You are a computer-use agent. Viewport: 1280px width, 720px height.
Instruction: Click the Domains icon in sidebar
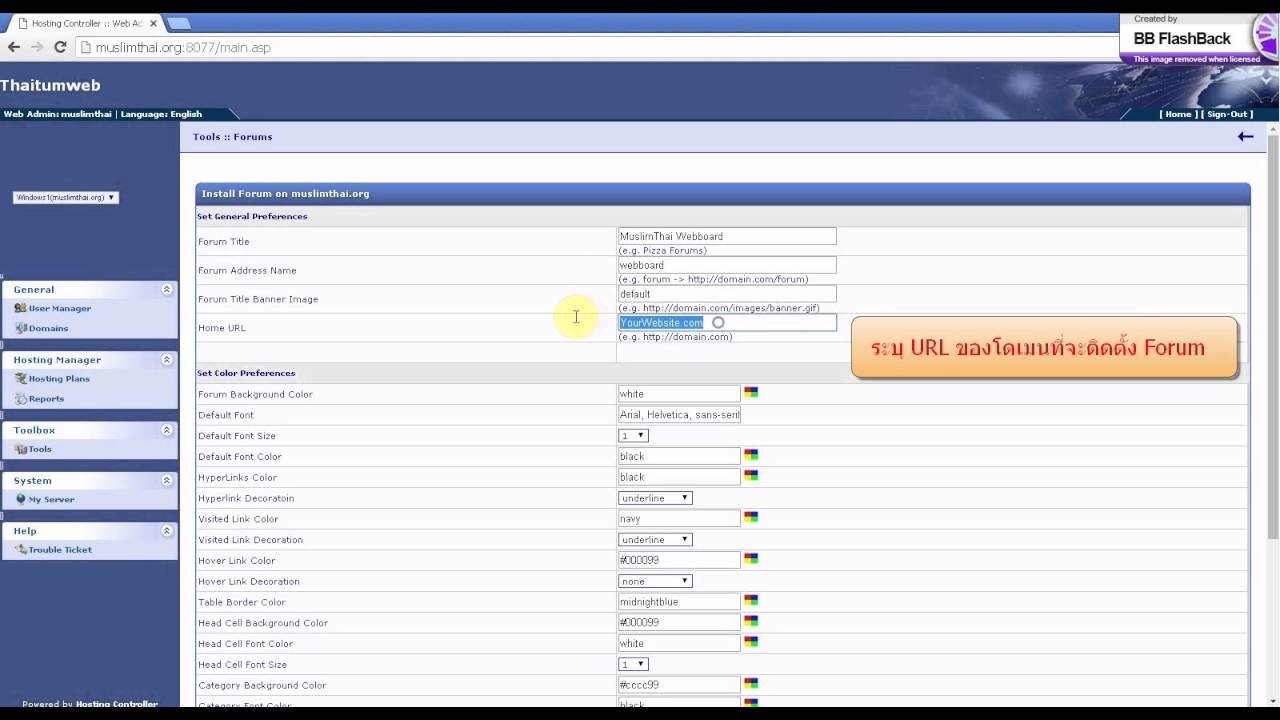pyautogui.click(x=21, y=328)
